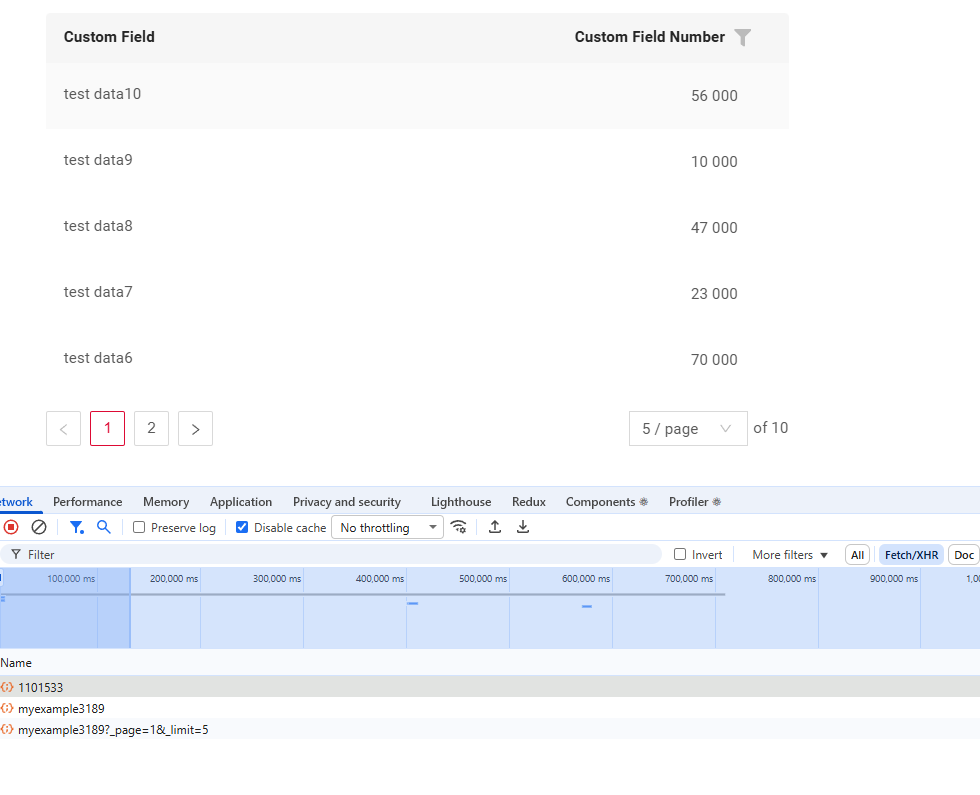The width and height of the screenshot is (980, 795).
Task: Check the Invert filter checkbox
Action: click(680, 555)
